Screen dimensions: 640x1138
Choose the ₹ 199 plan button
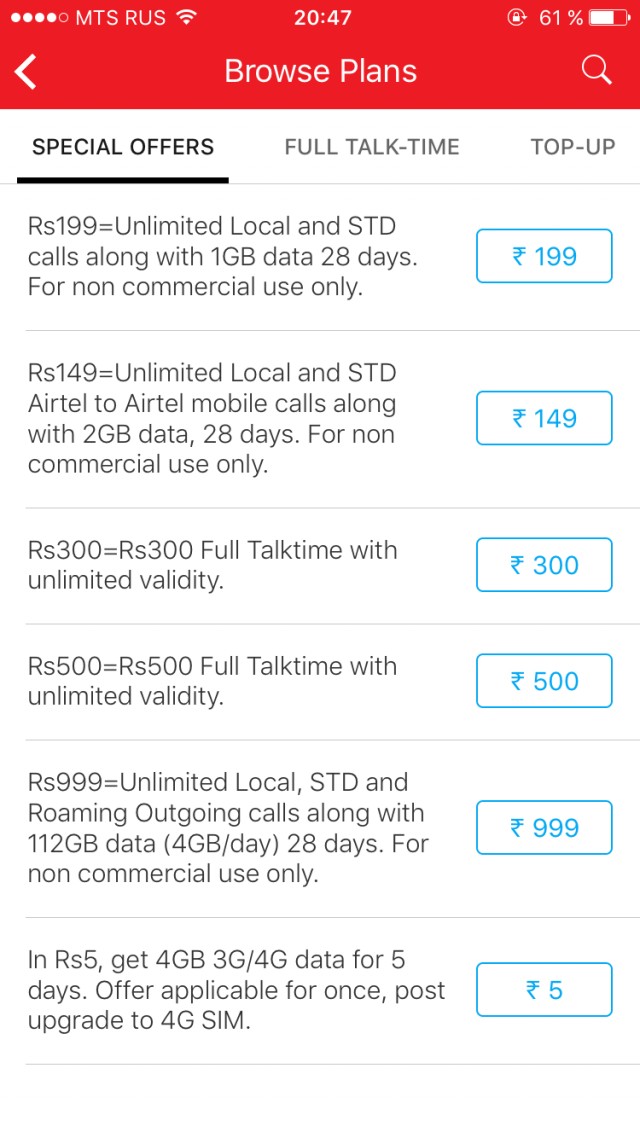[x=544, y=257]
